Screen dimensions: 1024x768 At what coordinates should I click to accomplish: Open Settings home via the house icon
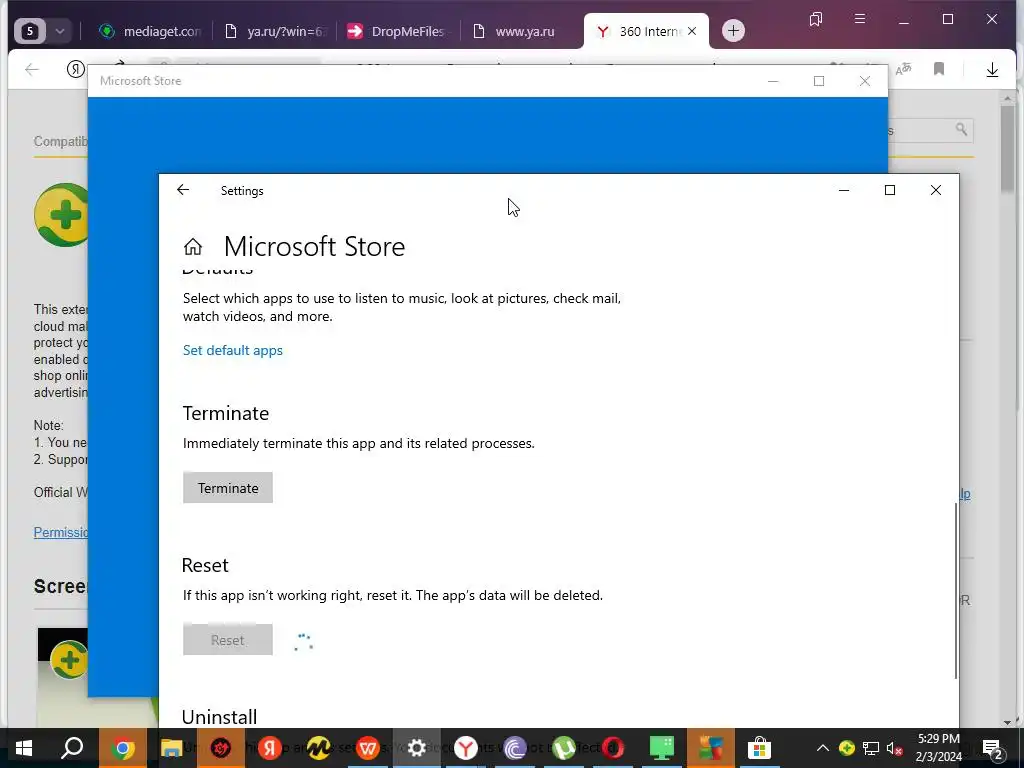tap(193, 247)
